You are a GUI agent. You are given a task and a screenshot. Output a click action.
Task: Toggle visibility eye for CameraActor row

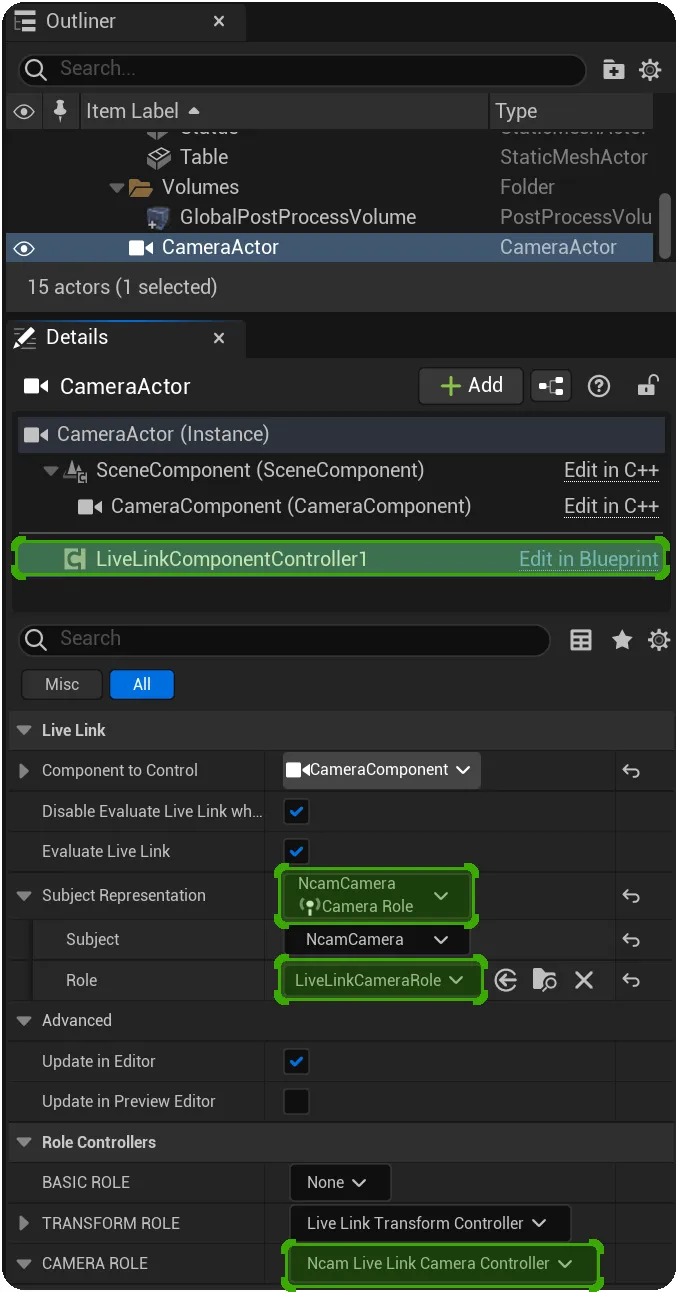(24, 248)
